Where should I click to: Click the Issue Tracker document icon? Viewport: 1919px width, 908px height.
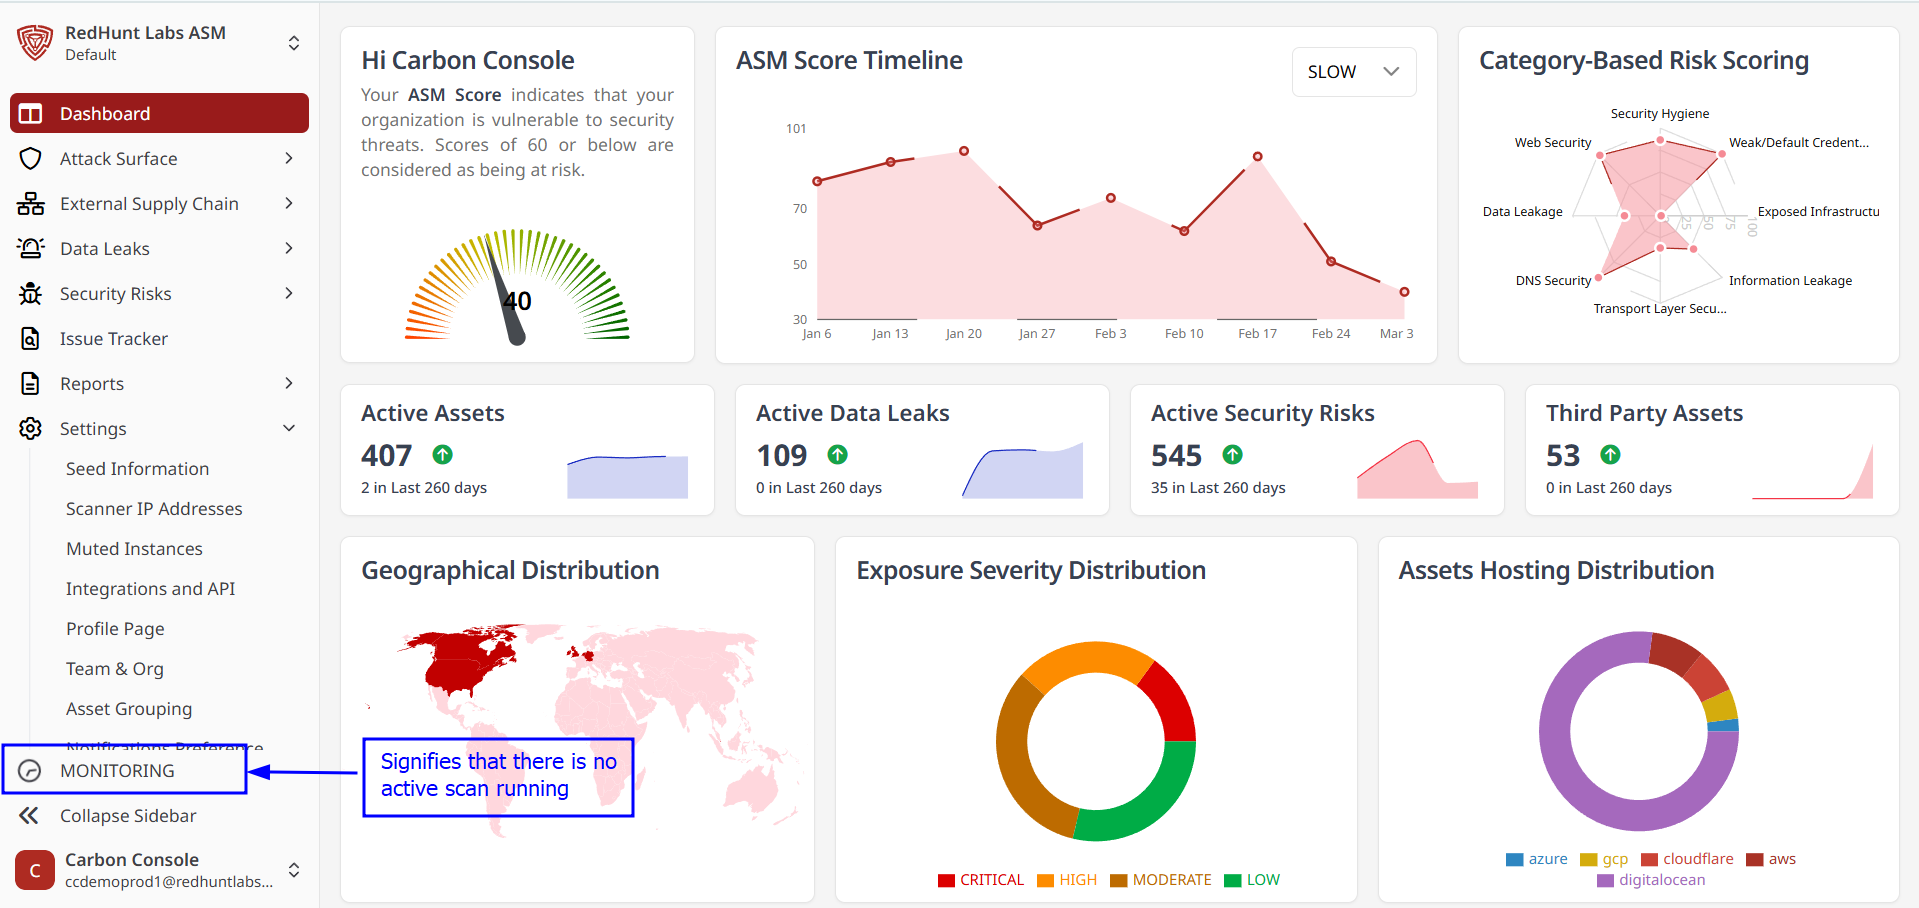pyautogui.click(x=31, y=339)
